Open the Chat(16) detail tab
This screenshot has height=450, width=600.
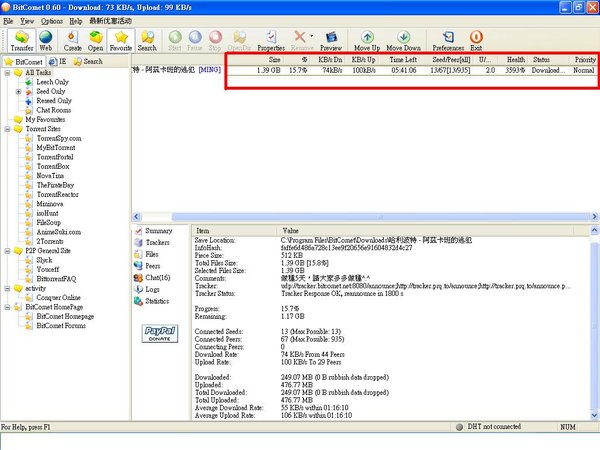(152, 278)
